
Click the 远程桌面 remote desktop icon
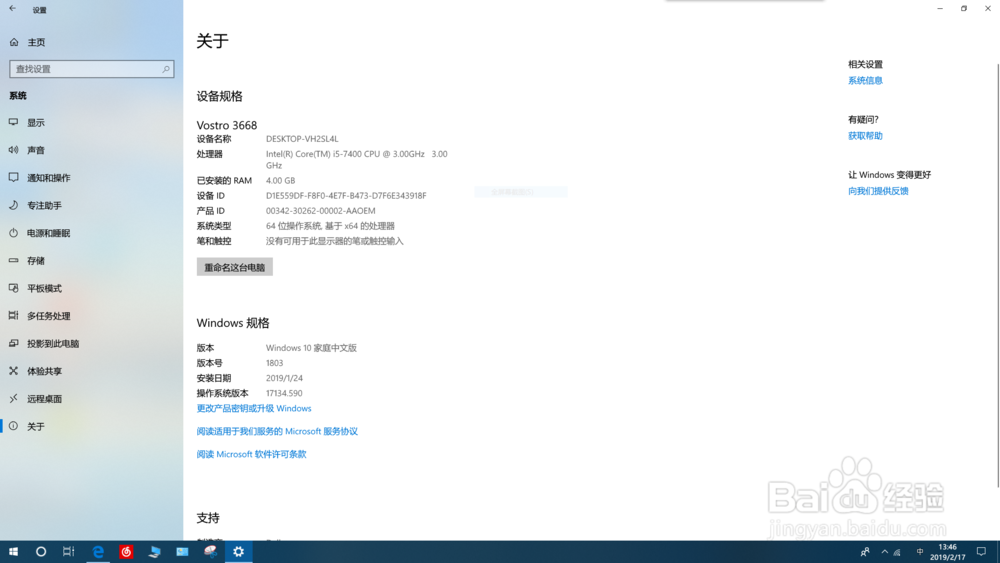(x=13, y=398)
